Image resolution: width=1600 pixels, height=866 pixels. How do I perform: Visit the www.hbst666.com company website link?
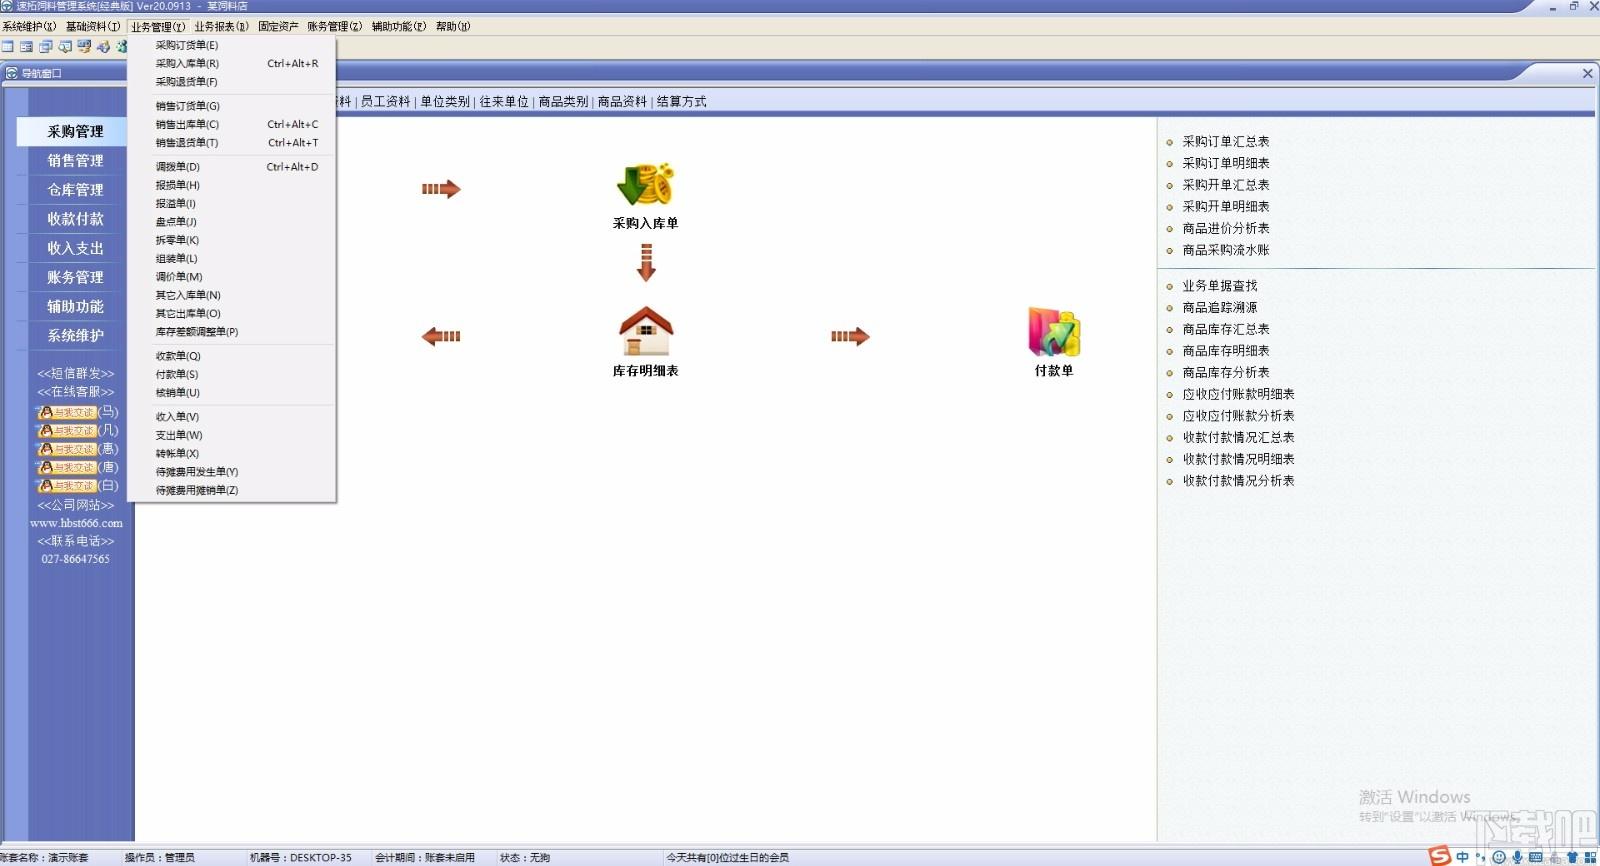[76, 523]
